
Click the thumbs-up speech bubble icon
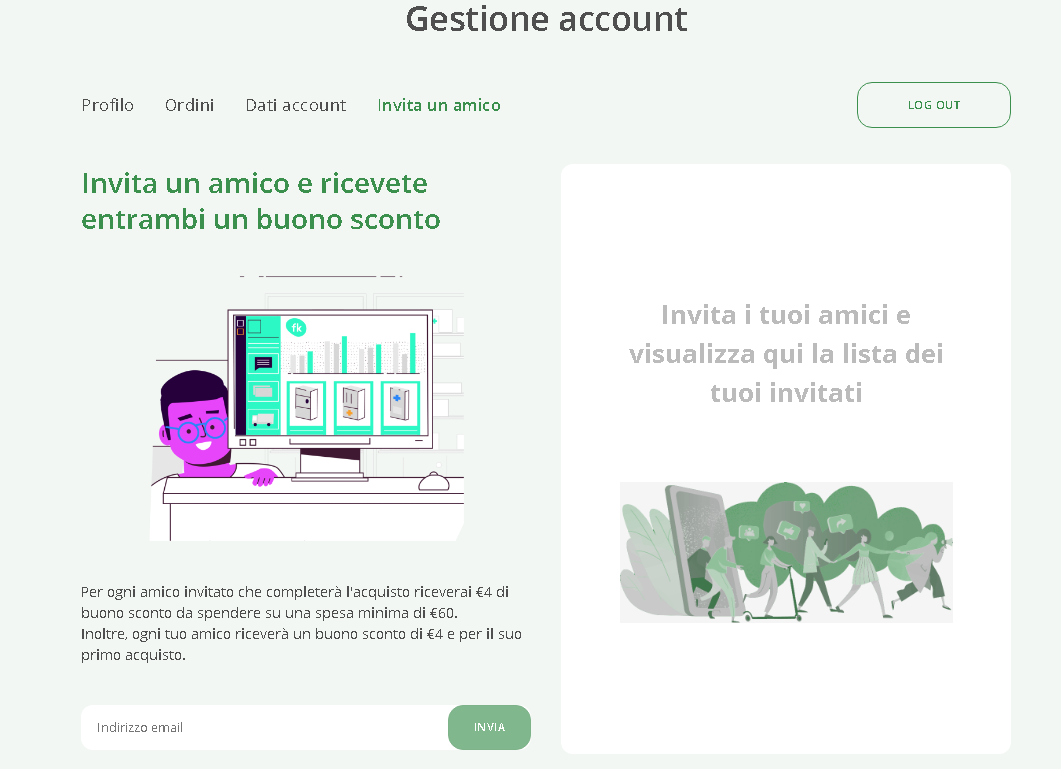[x=789, y=531]
